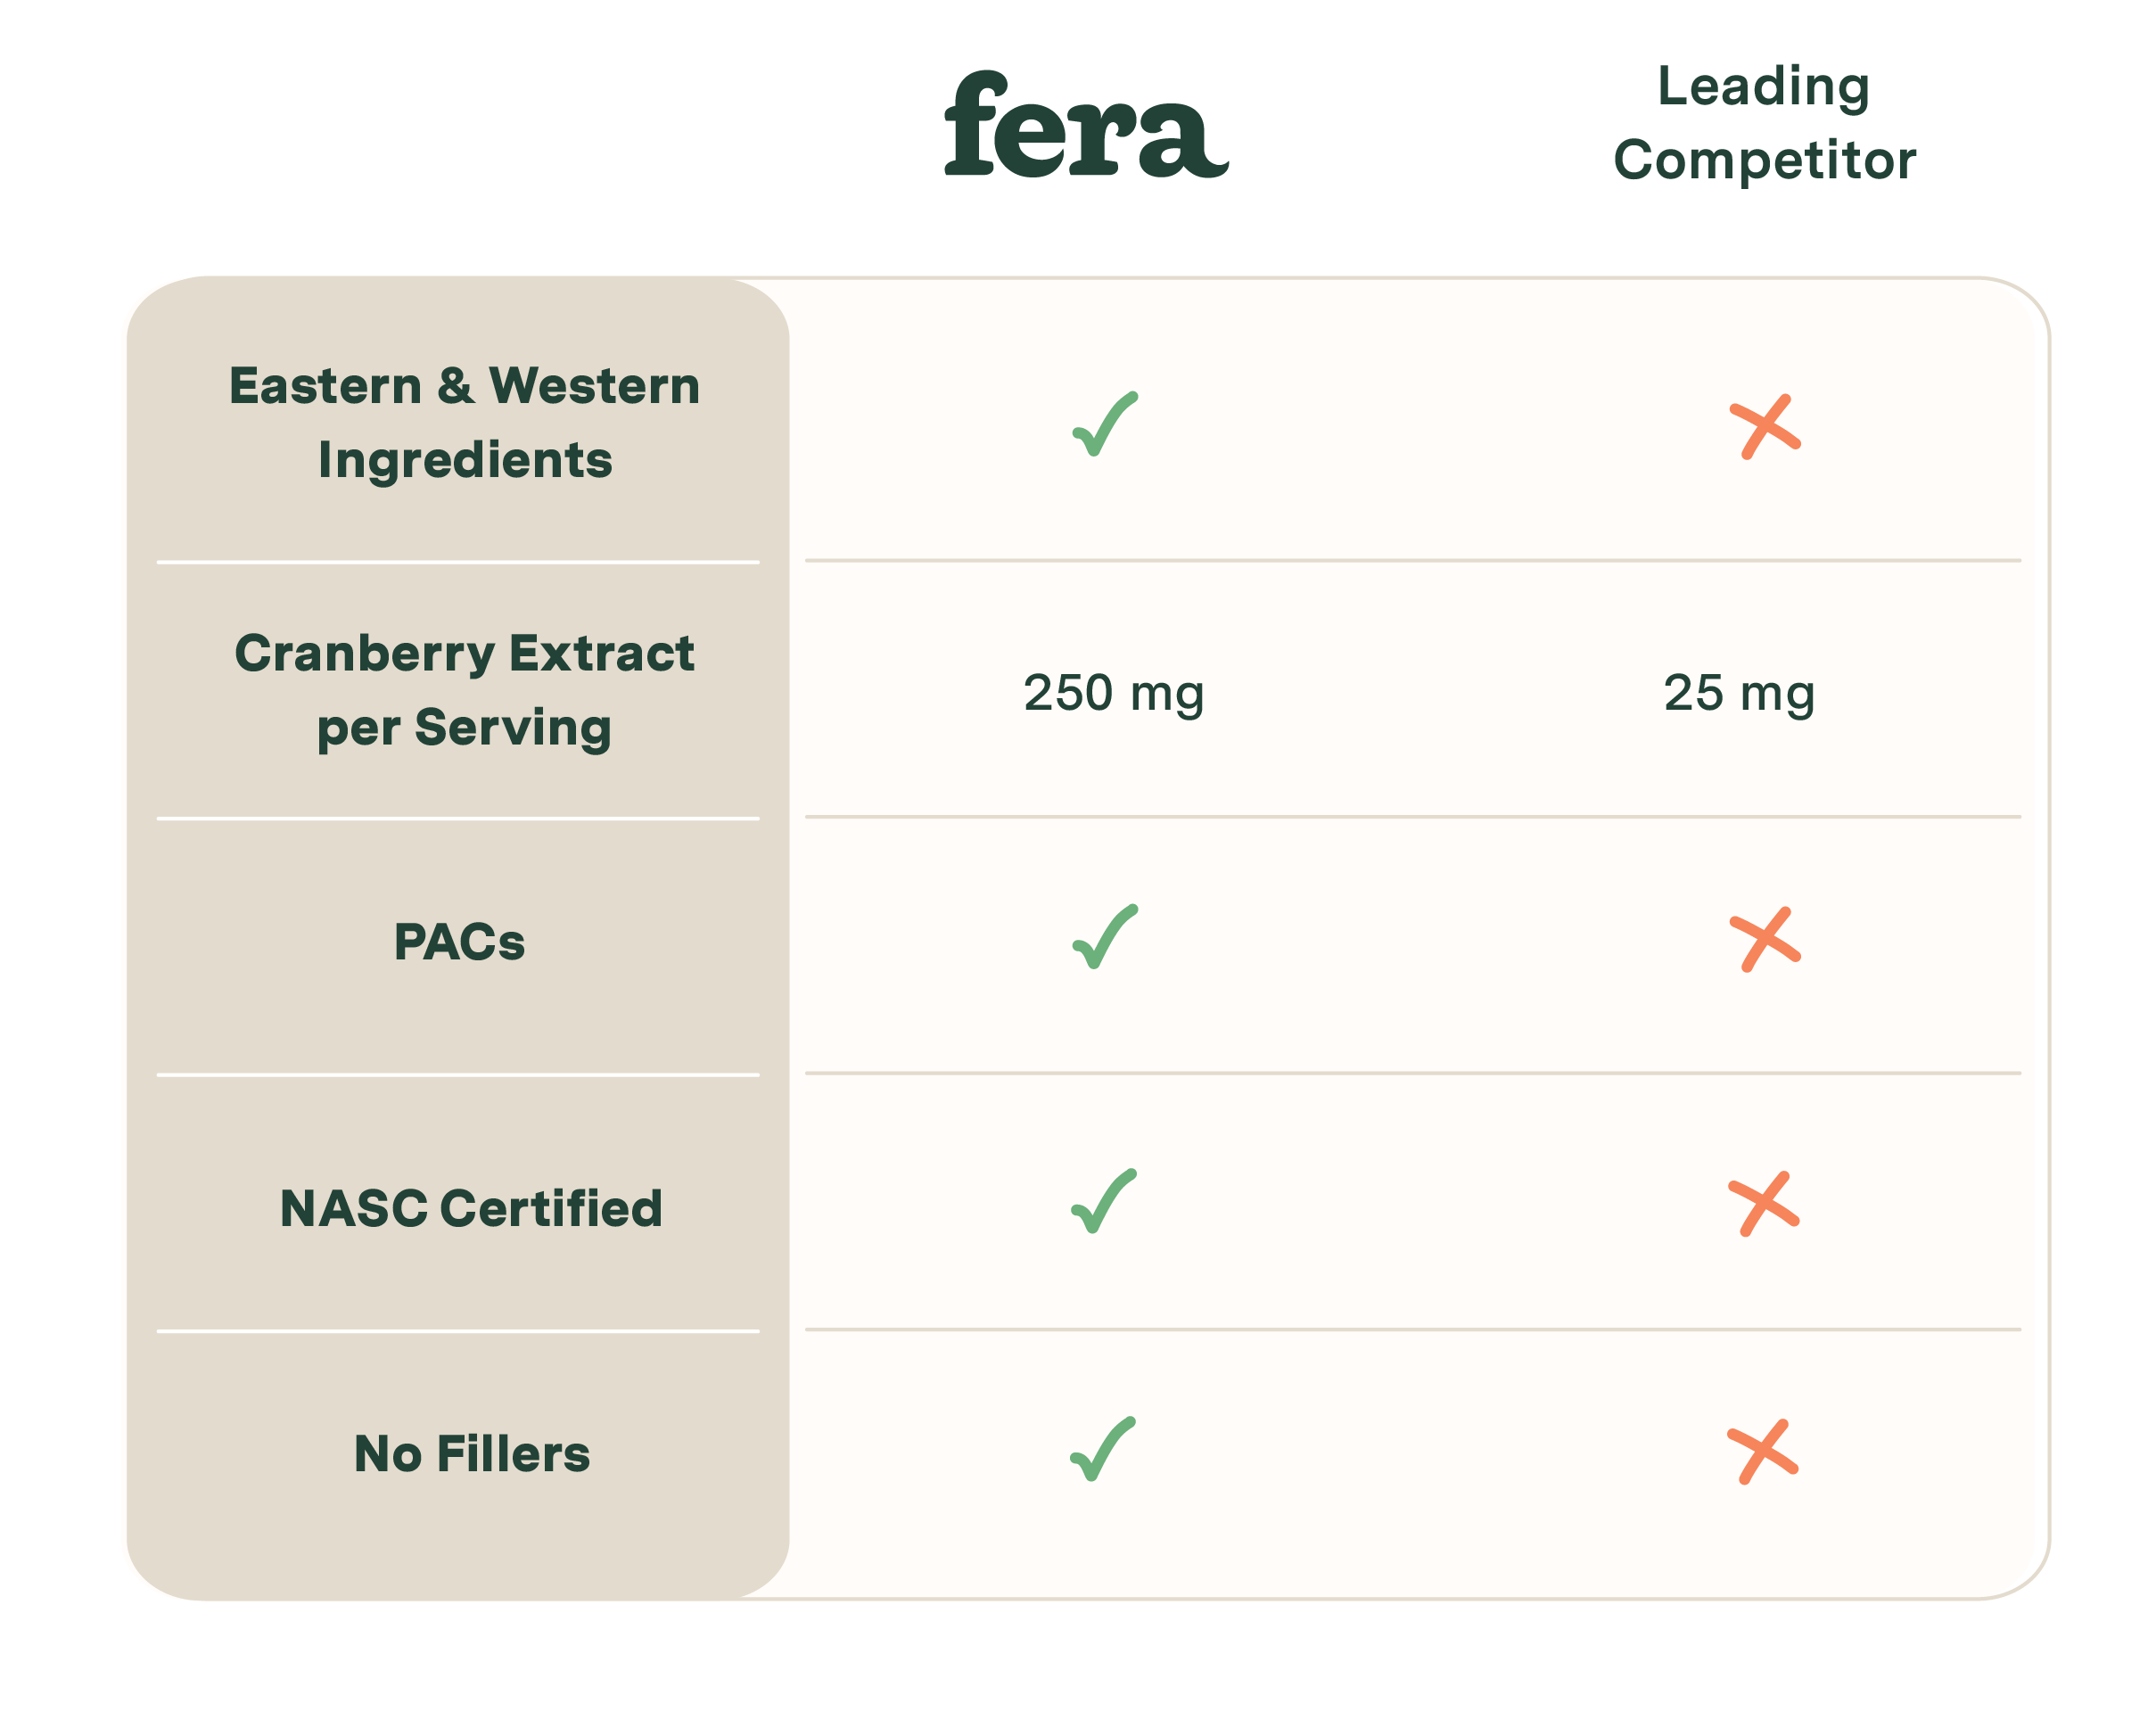Viewport: 2156px width, 1720px height.
Task: Click the Cranberry Extract per Serving label
Action: click(465, 690)
